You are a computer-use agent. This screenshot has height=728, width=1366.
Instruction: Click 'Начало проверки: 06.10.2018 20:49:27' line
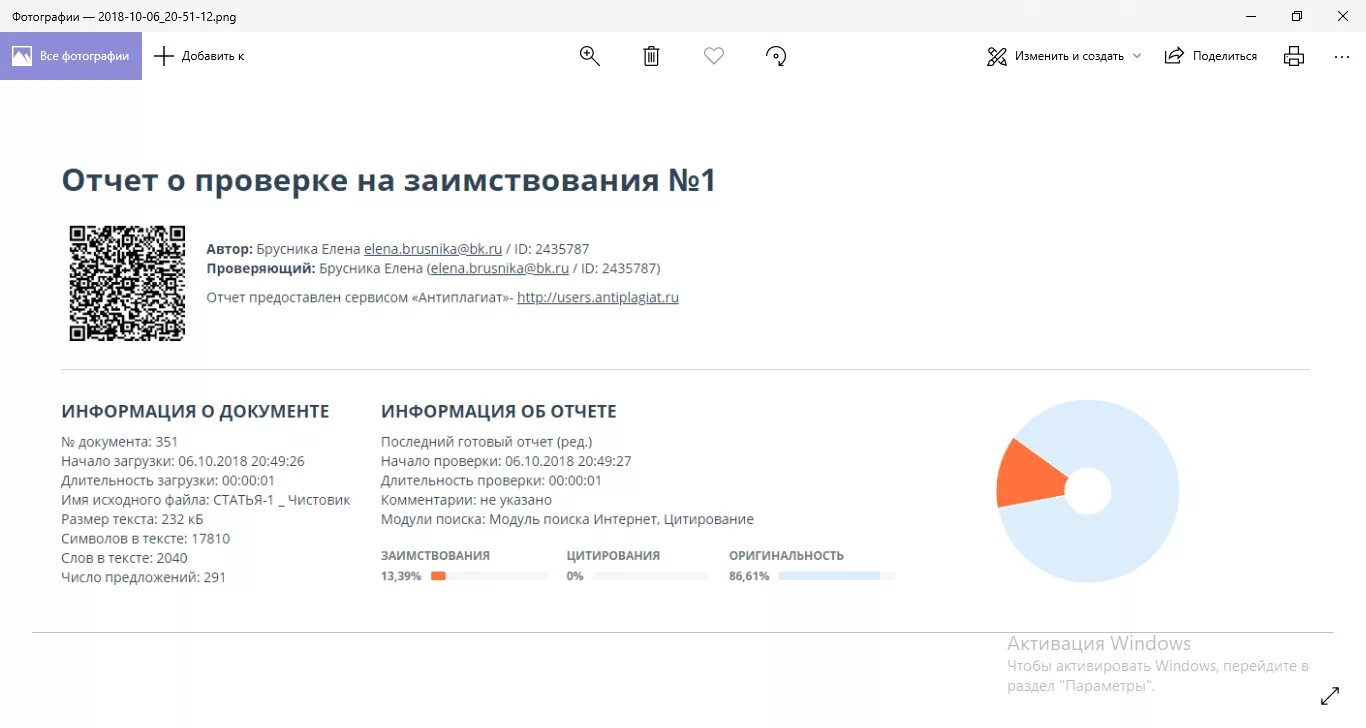click(506, 461)
